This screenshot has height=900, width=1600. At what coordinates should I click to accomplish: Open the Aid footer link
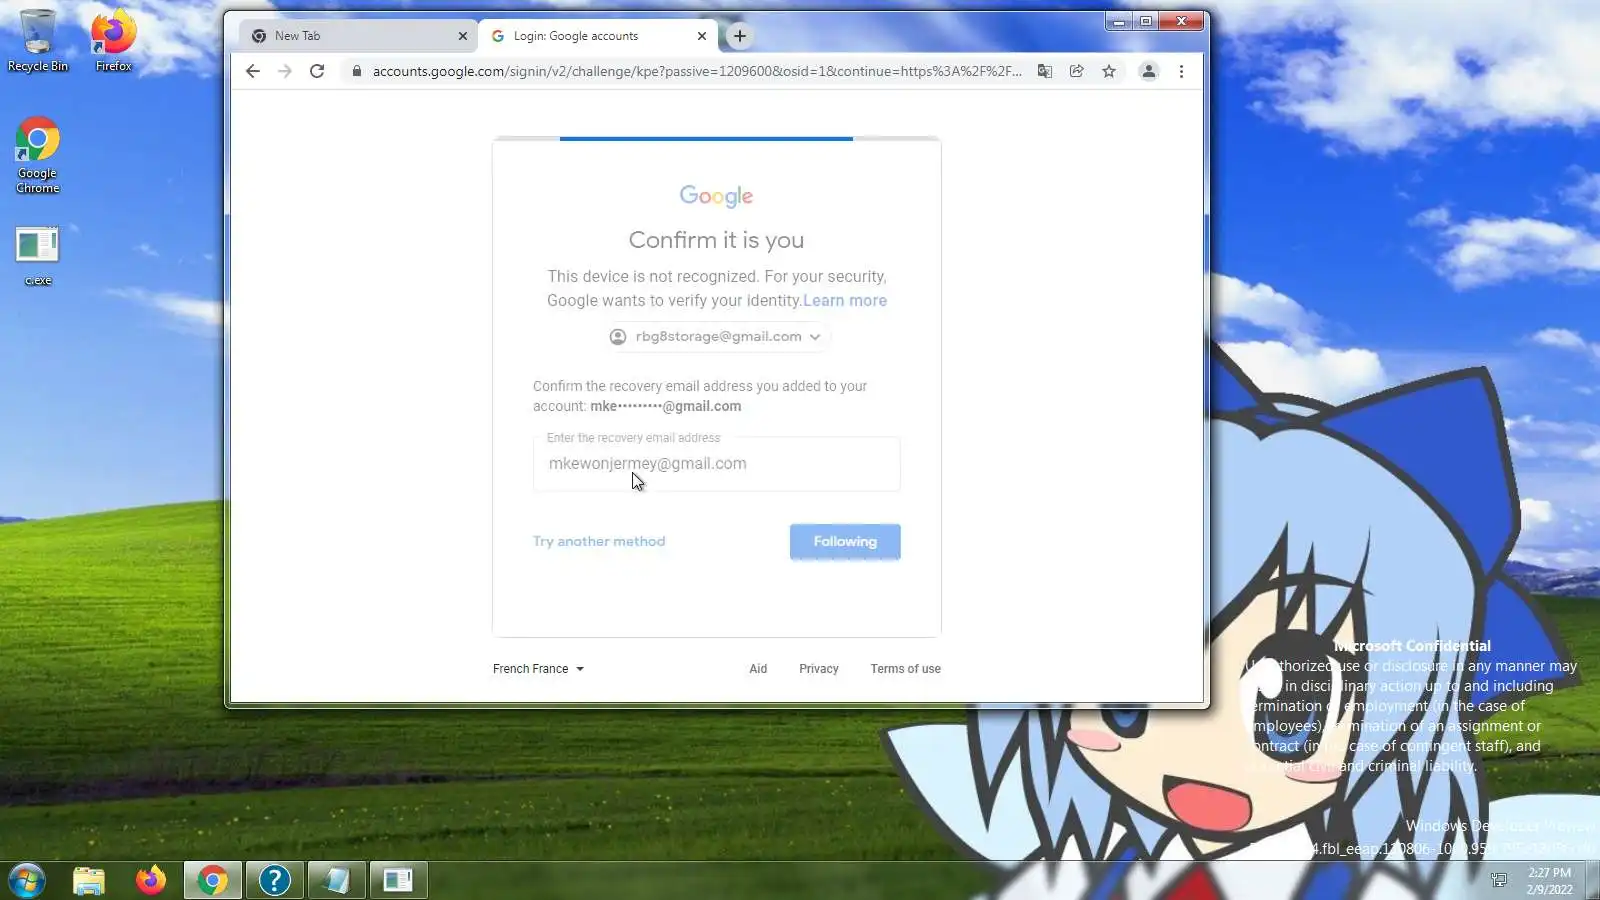pyautogui.click(x=758, y=669)
